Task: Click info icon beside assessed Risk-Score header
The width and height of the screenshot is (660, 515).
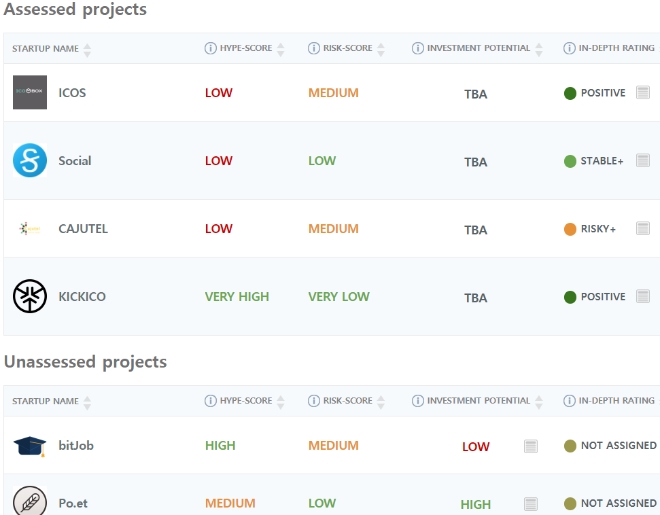Action: [x=314, y=48]
